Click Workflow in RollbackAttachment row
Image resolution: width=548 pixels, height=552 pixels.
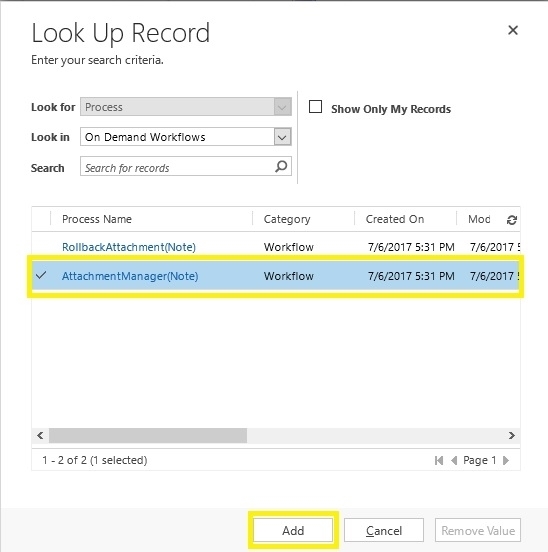pyautogui.click(x=289, y=247)
